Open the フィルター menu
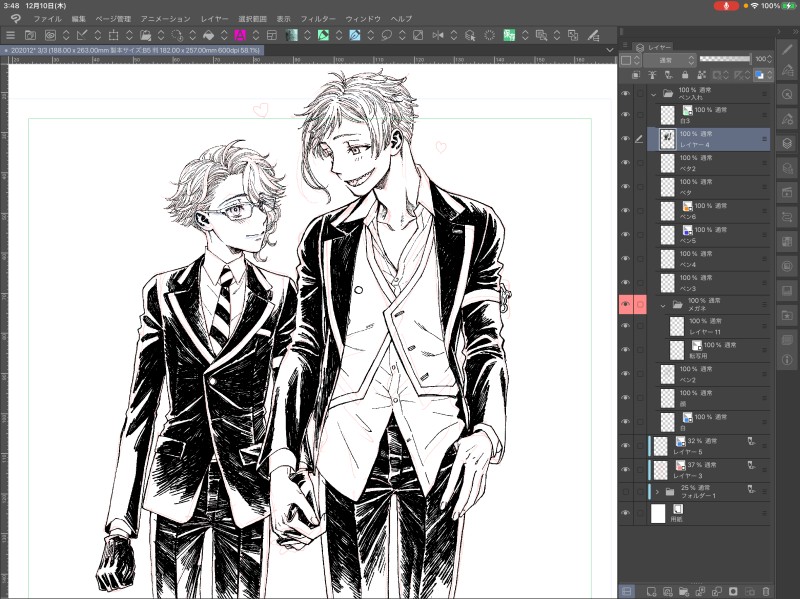This screenshot has width=800, height=599. pyautogui.click(x=318, y=19)
